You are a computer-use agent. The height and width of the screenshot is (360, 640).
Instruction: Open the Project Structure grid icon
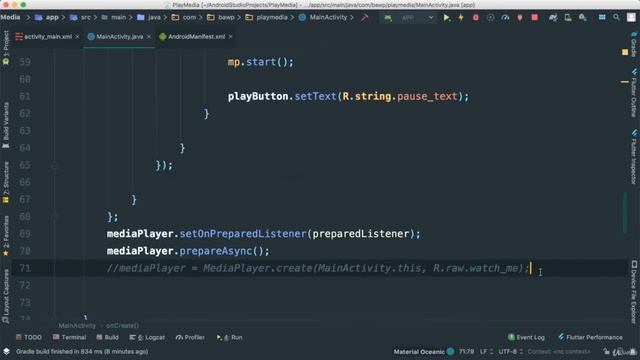tap(602, 18)
